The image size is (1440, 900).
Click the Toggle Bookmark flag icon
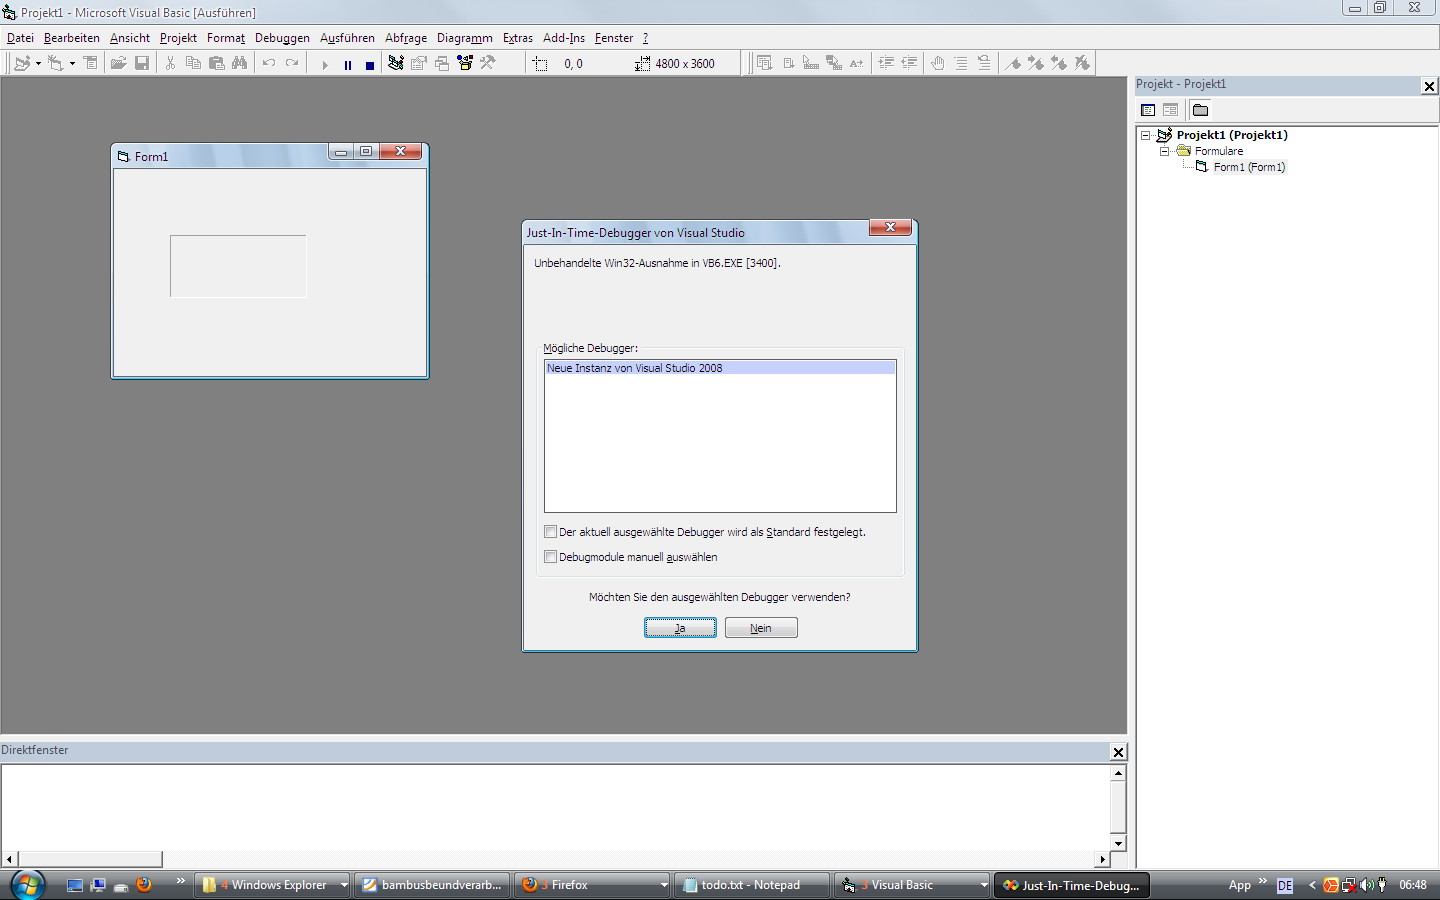pos(1013,63)
